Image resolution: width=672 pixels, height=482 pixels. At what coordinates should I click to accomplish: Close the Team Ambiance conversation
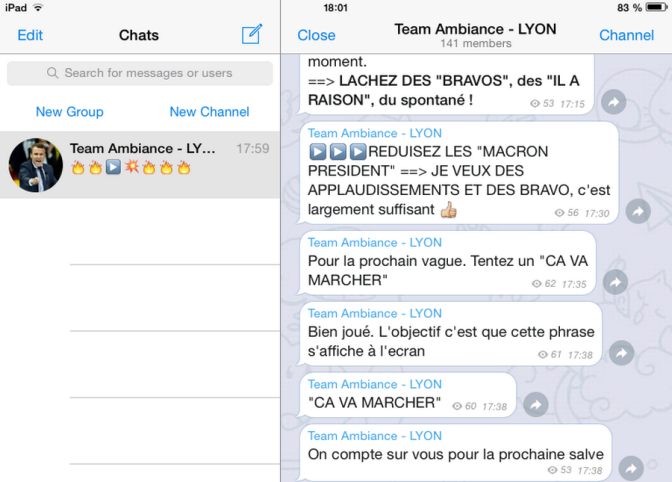click(x=316, y=35)
